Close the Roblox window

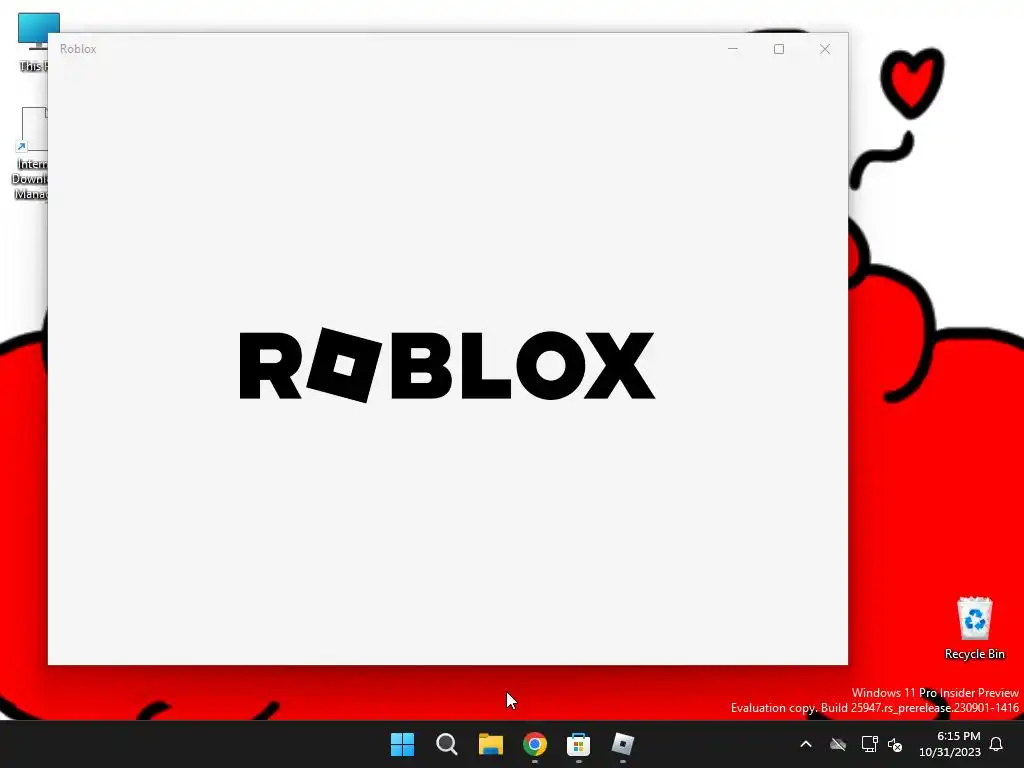[825, 49]
